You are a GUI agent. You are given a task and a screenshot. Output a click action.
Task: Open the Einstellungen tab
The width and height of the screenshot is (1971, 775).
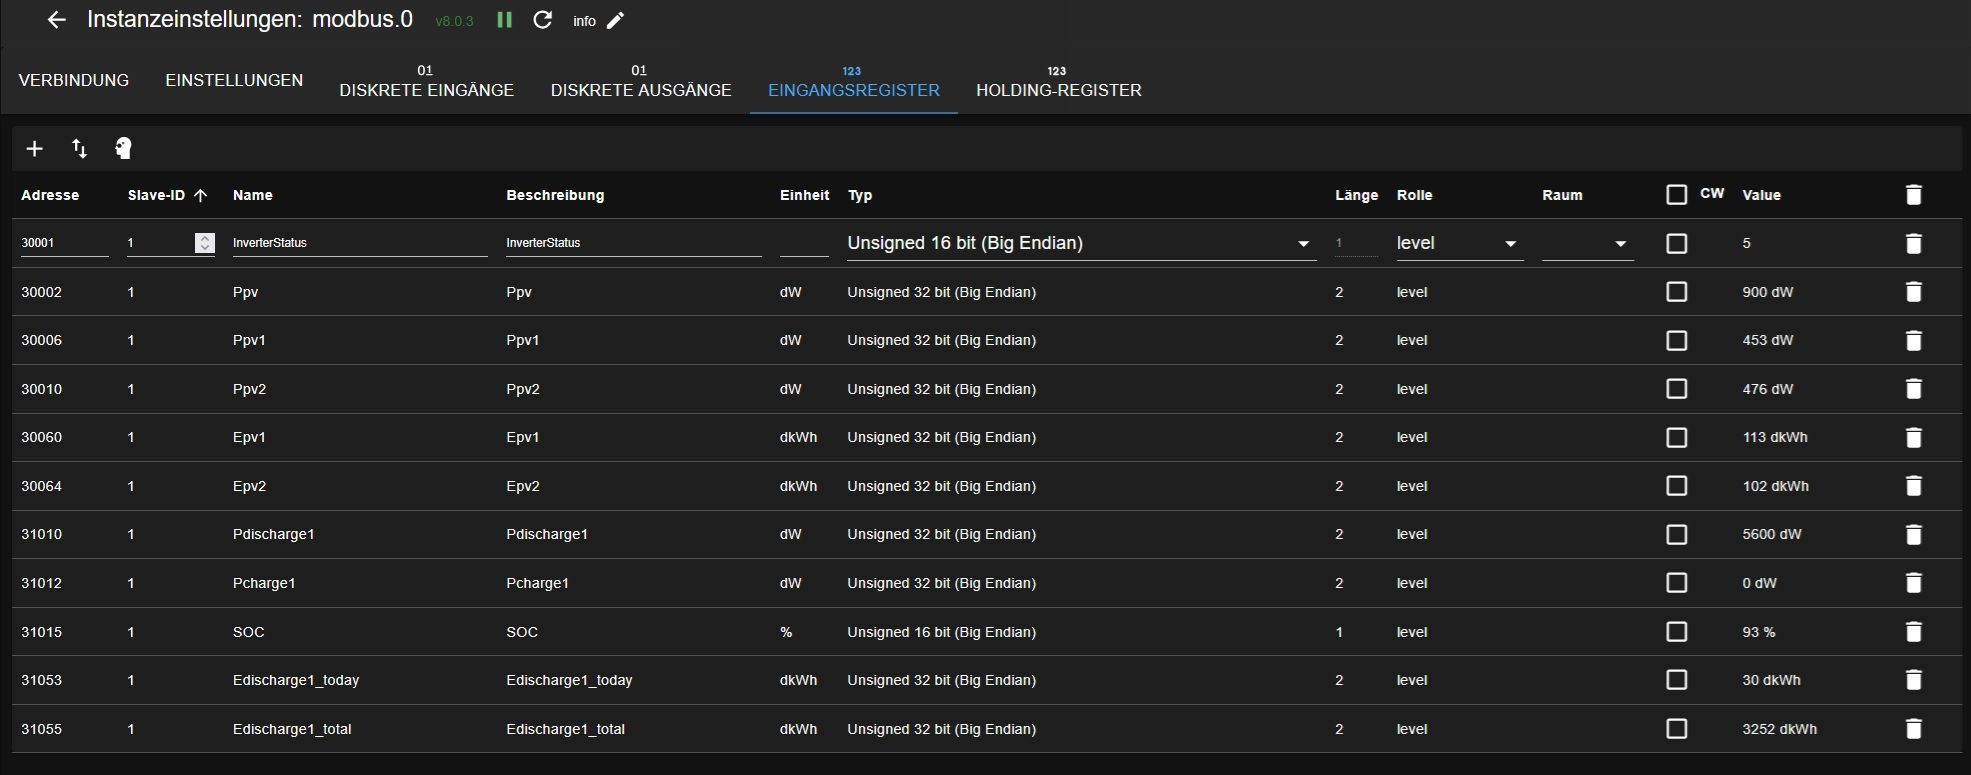(x=234, y=80)
